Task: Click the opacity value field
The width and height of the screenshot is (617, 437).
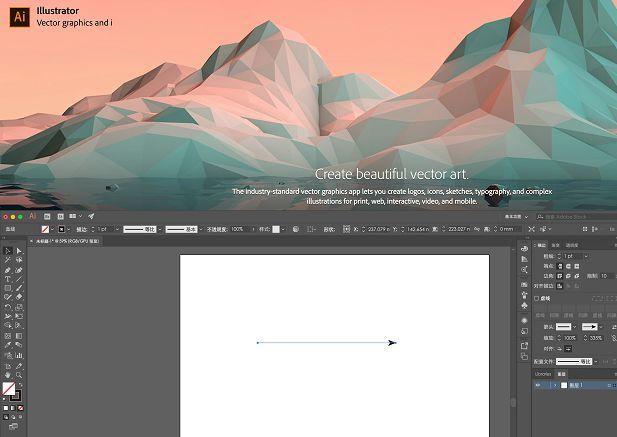Action: click(x=240, y=229)
